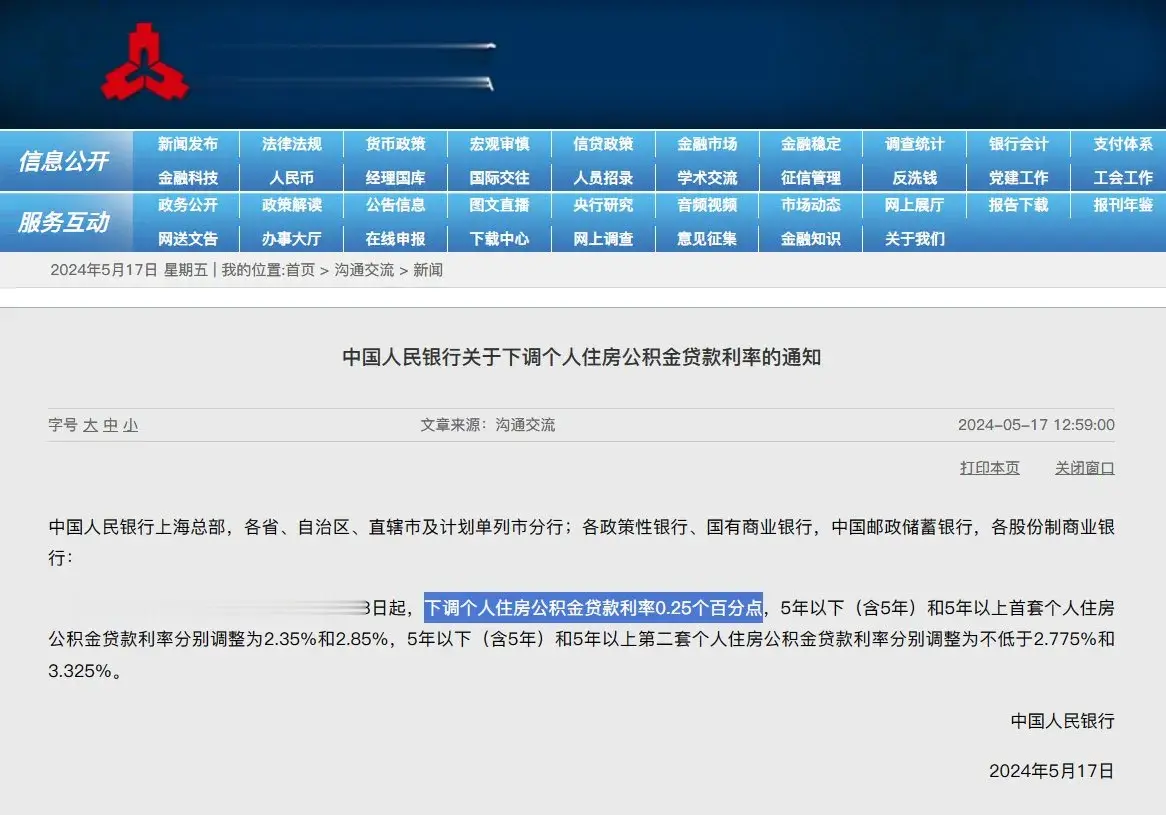This screenshot has height=815, width=1166.
Task: Set font size to small 小
Action: click(x=130, y=425)
